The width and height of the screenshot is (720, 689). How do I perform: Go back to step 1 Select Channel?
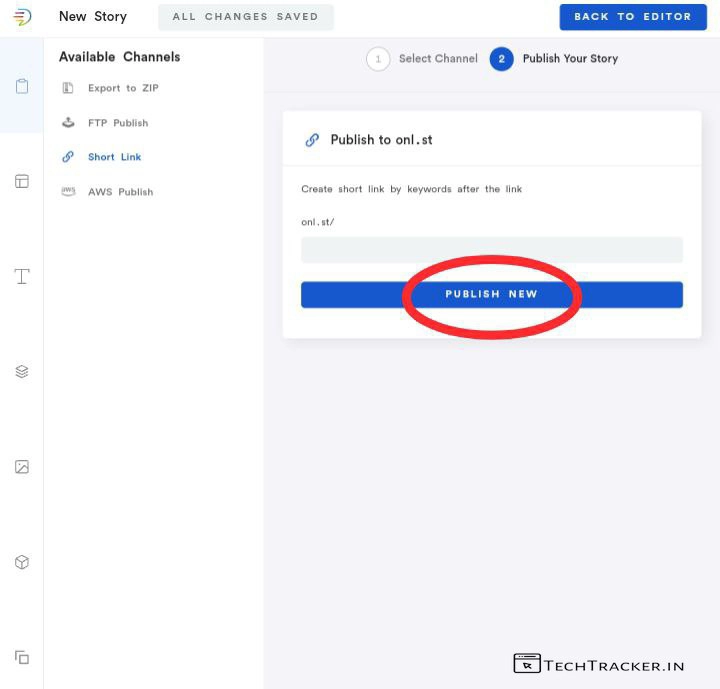424,59
